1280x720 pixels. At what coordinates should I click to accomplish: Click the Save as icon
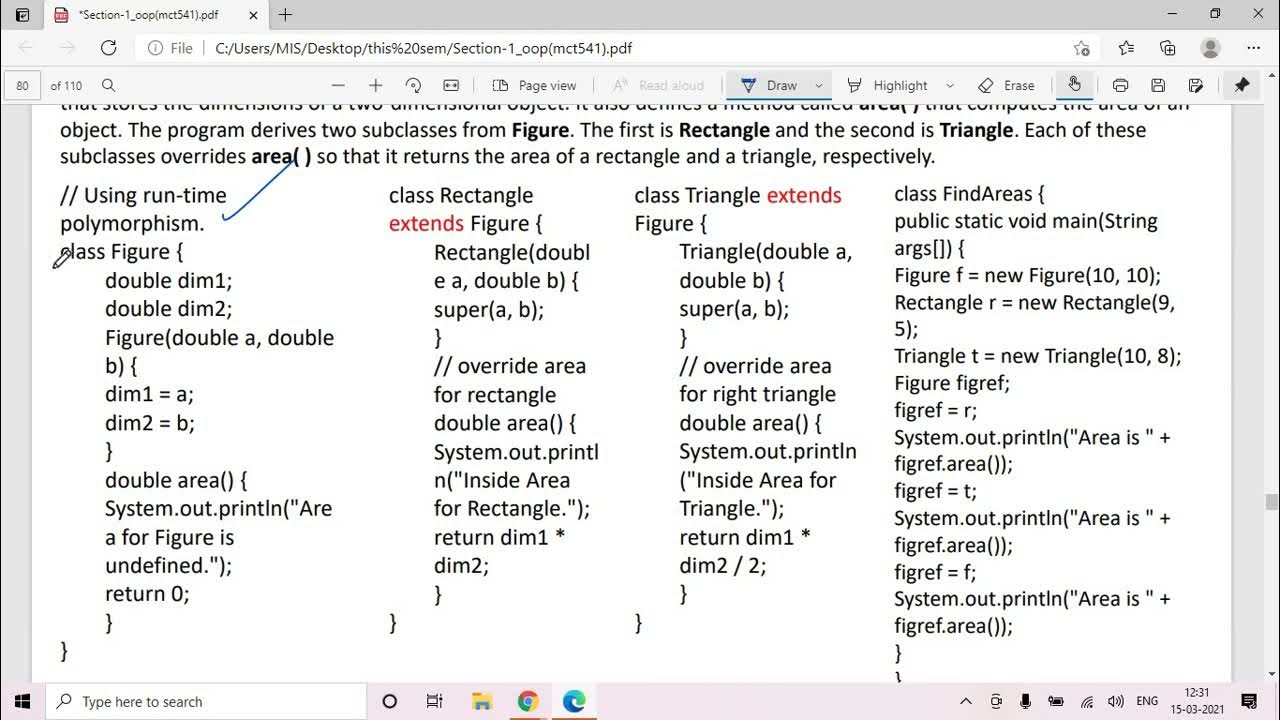point(1196,86)
